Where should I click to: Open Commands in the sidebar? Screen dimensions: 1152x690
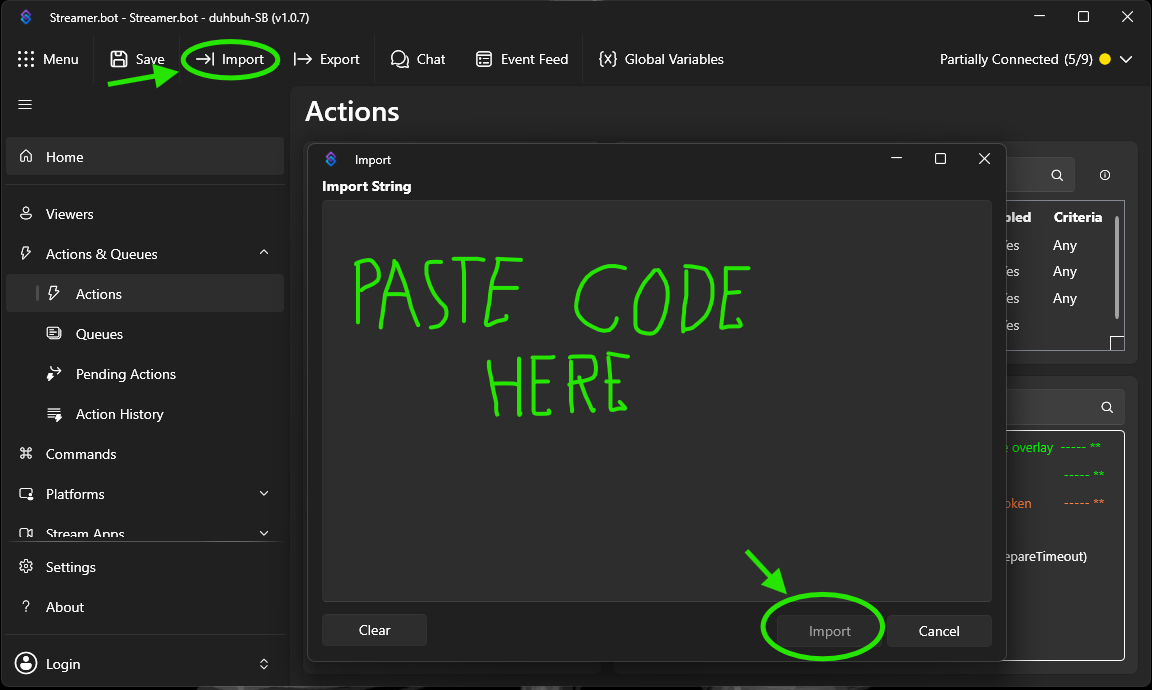(145, 454)
